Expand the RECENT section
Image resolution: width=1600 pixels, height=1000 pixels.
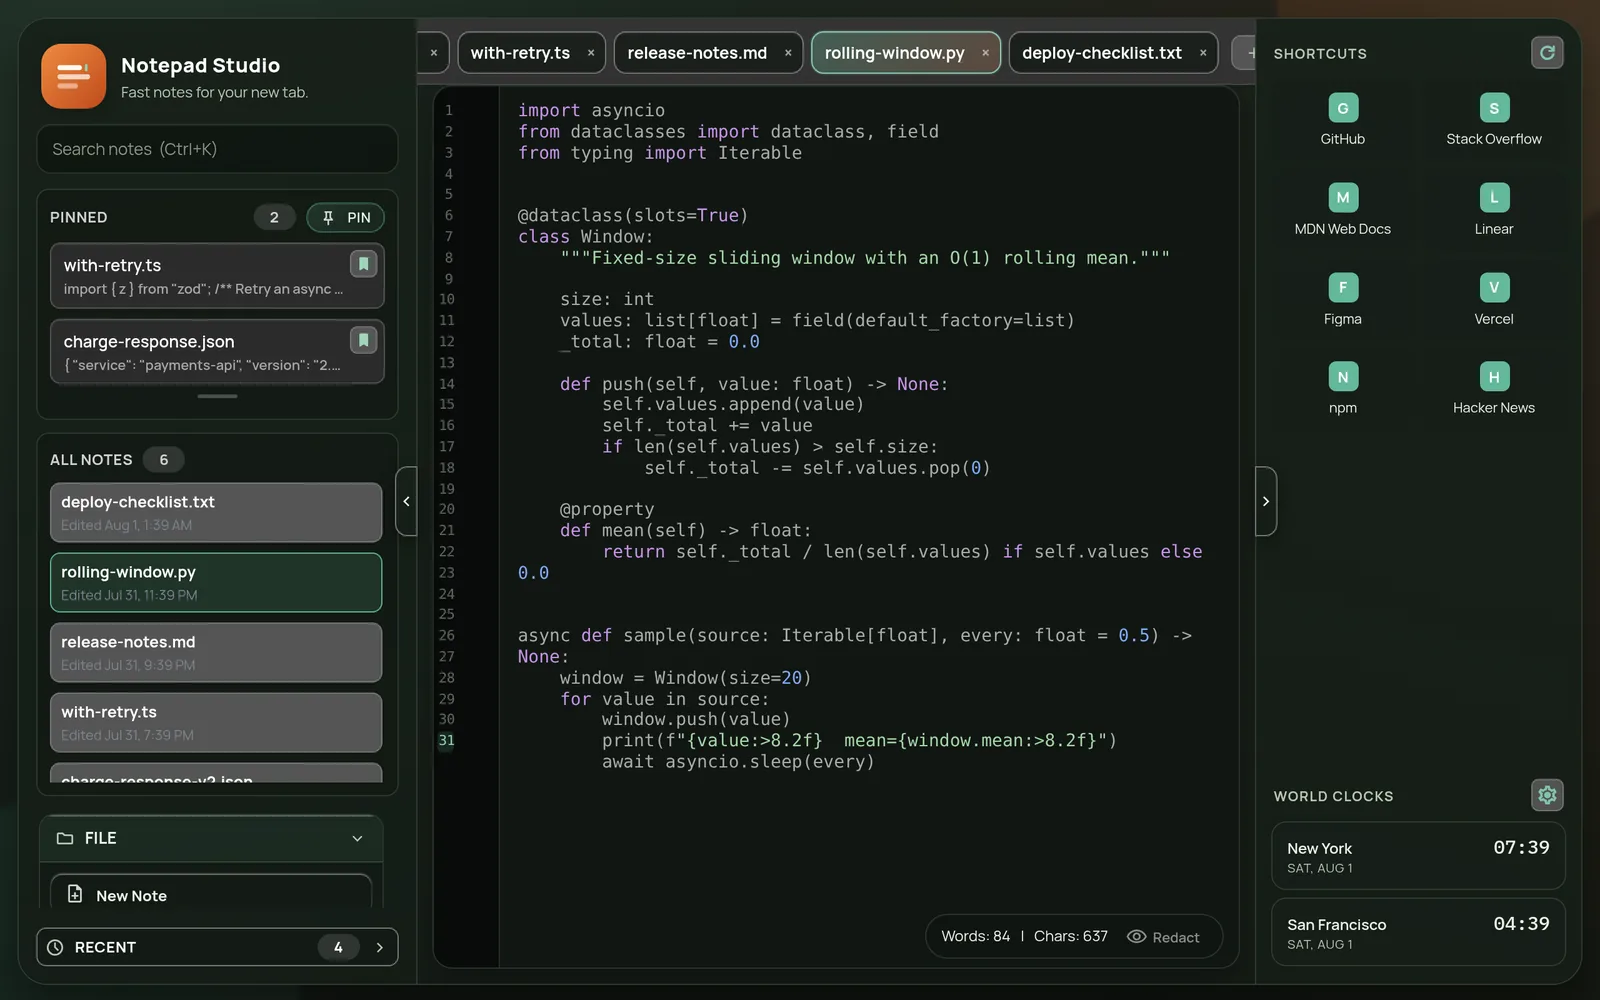click(x=217, y=947)
